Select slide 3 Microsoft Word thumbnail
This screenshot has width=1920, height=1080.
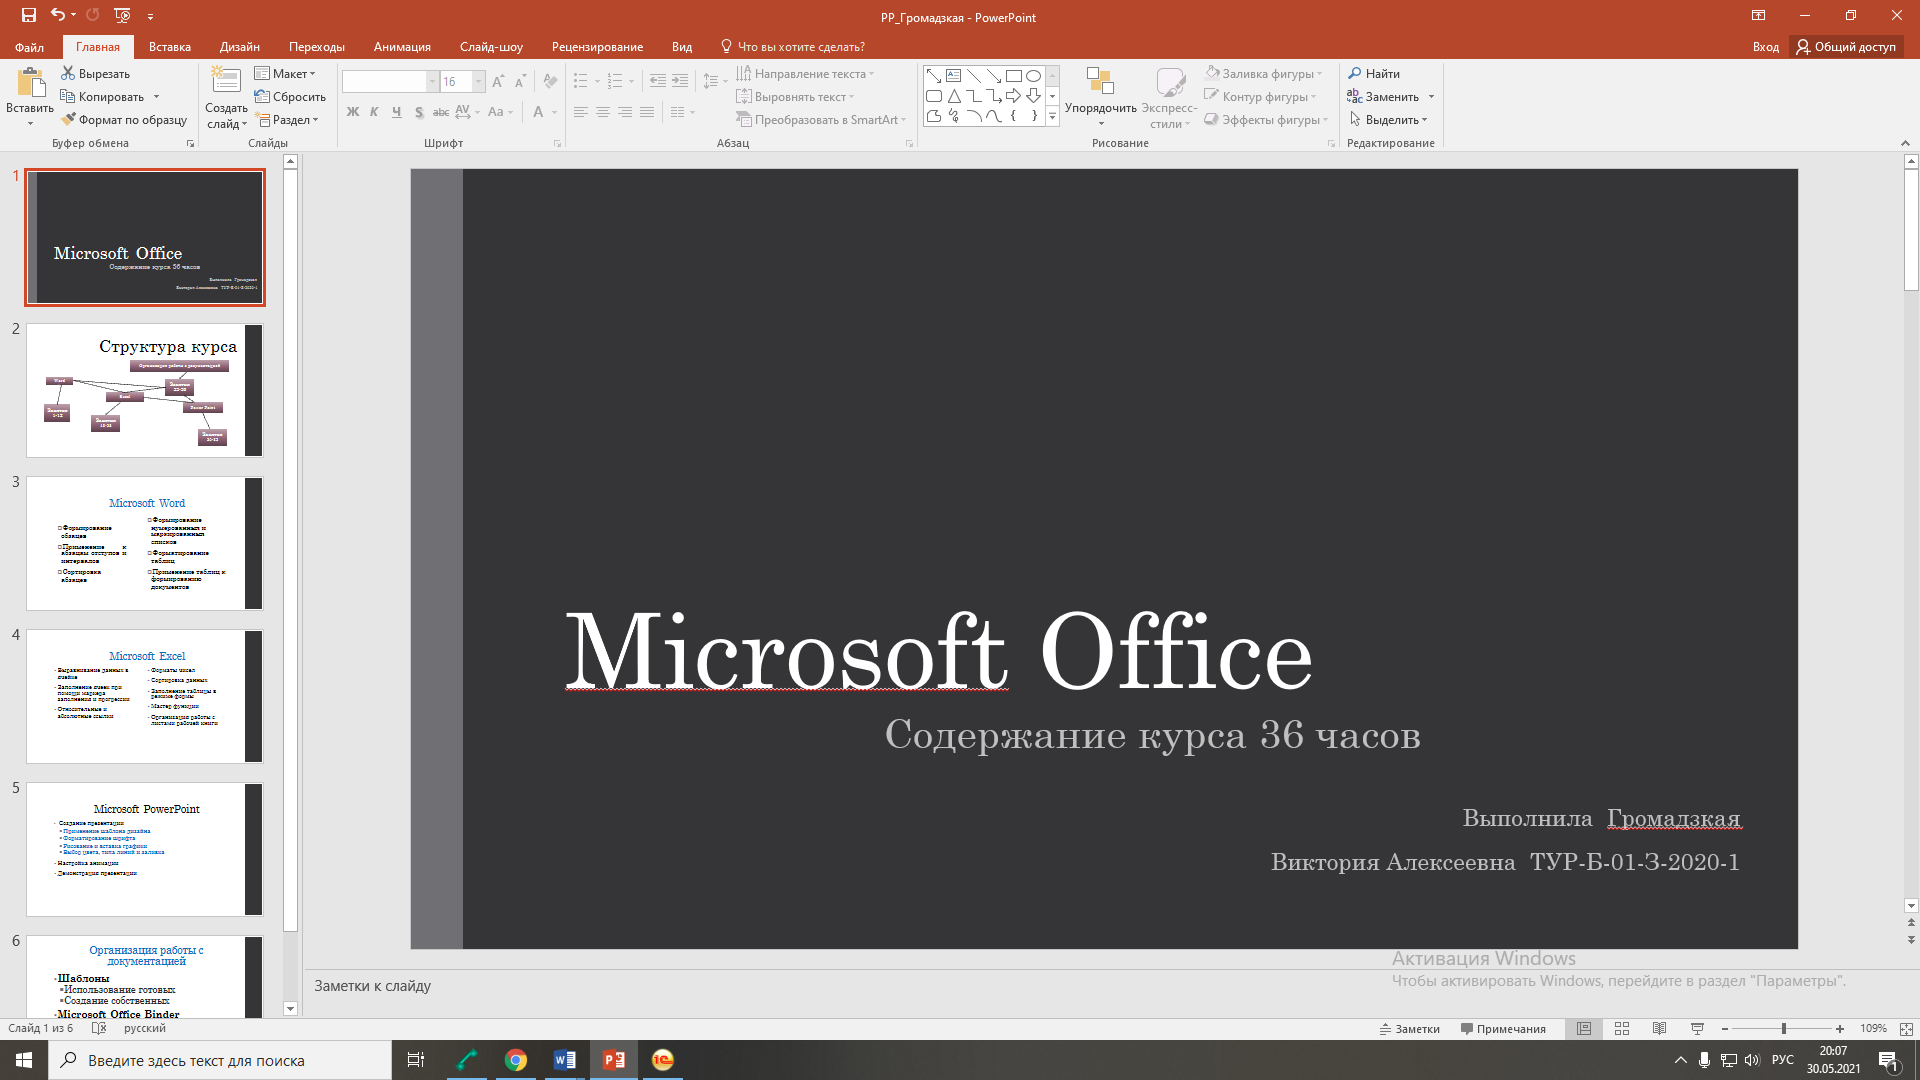[x=144, y=543]
